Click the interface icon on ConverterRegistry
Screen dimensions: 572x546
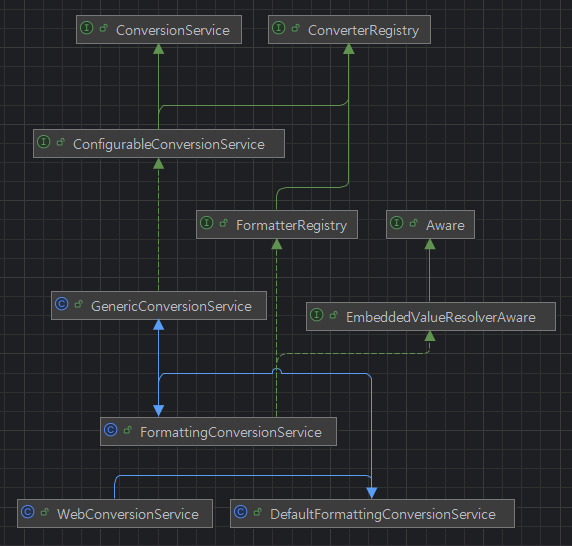click(279, 28)
